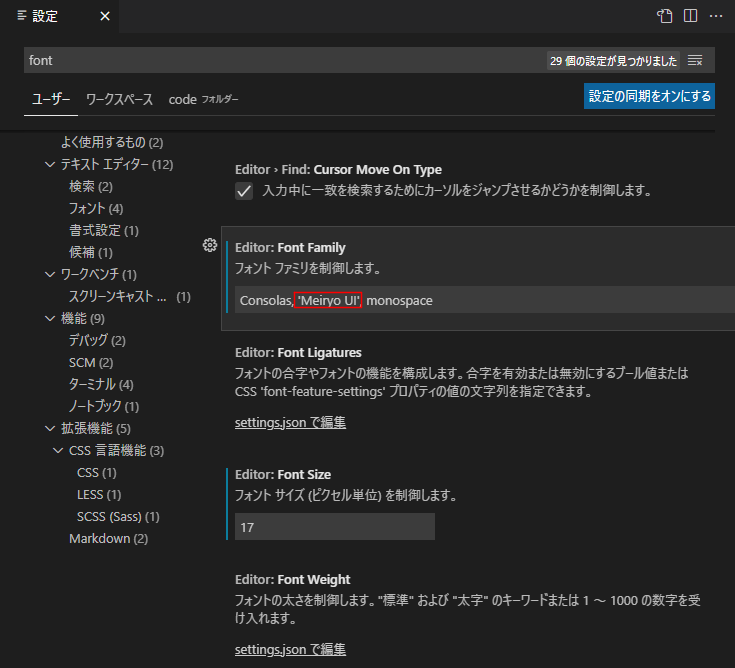This screenshot has width=735, height=668.
Task: Open settings JSON file icon
Action: pos(664,16)
